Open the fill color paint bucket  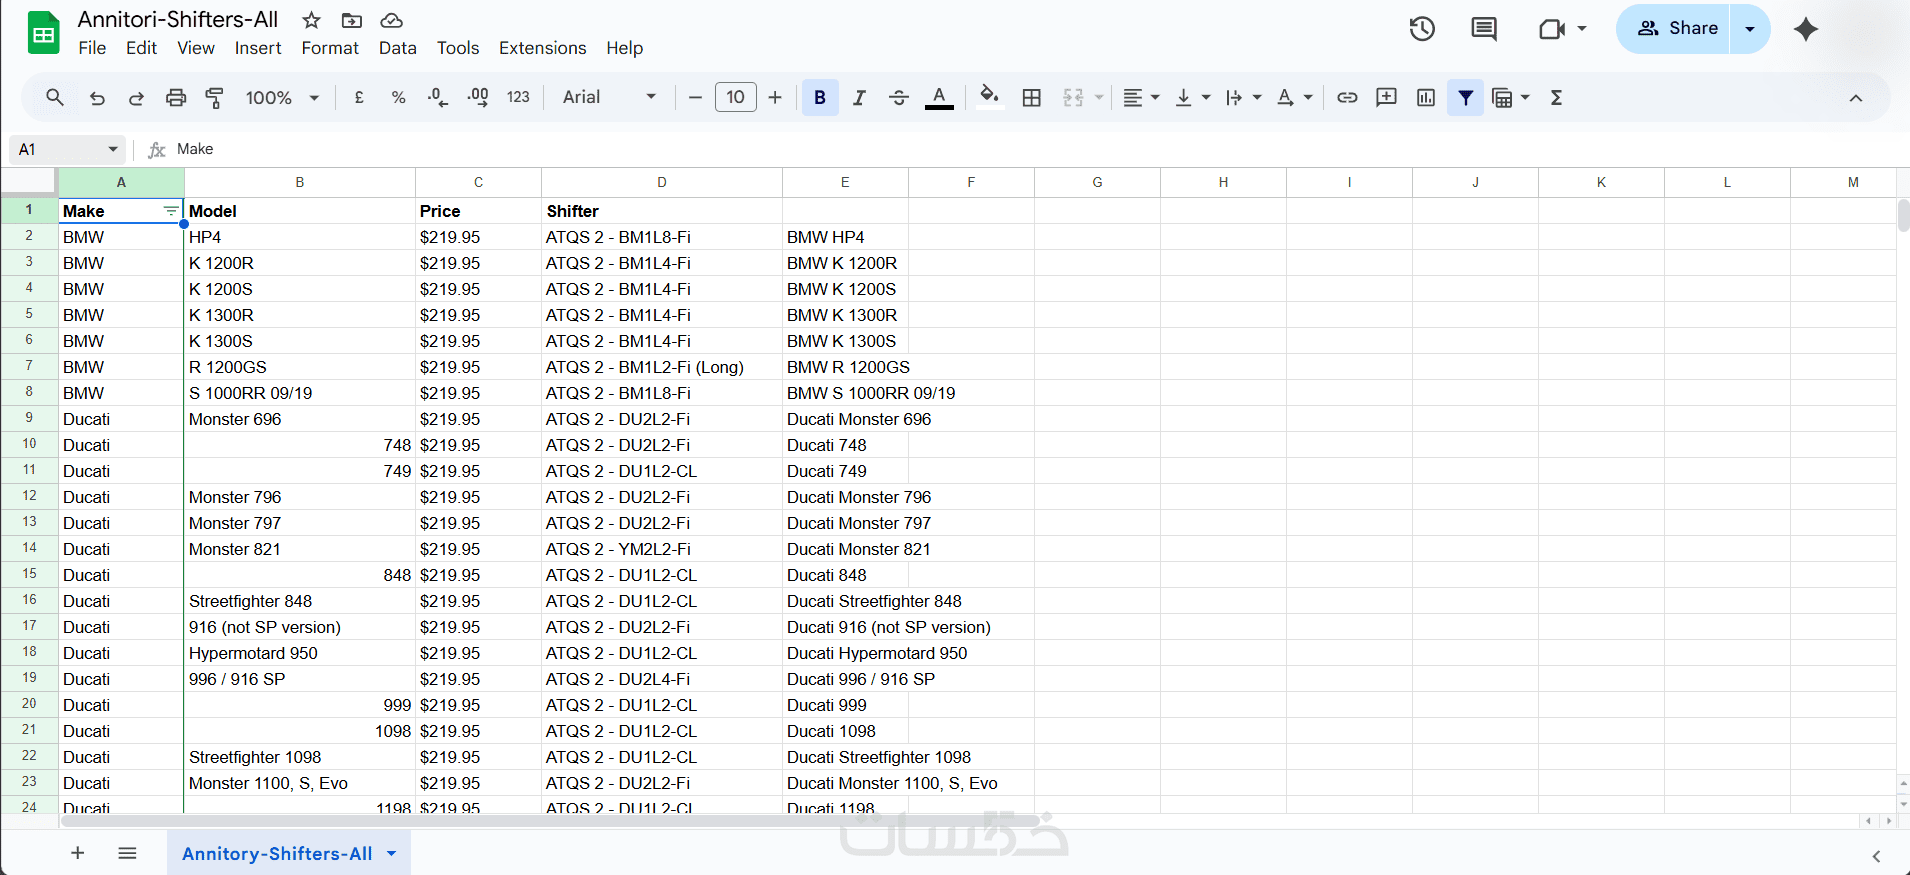[989, 97]
